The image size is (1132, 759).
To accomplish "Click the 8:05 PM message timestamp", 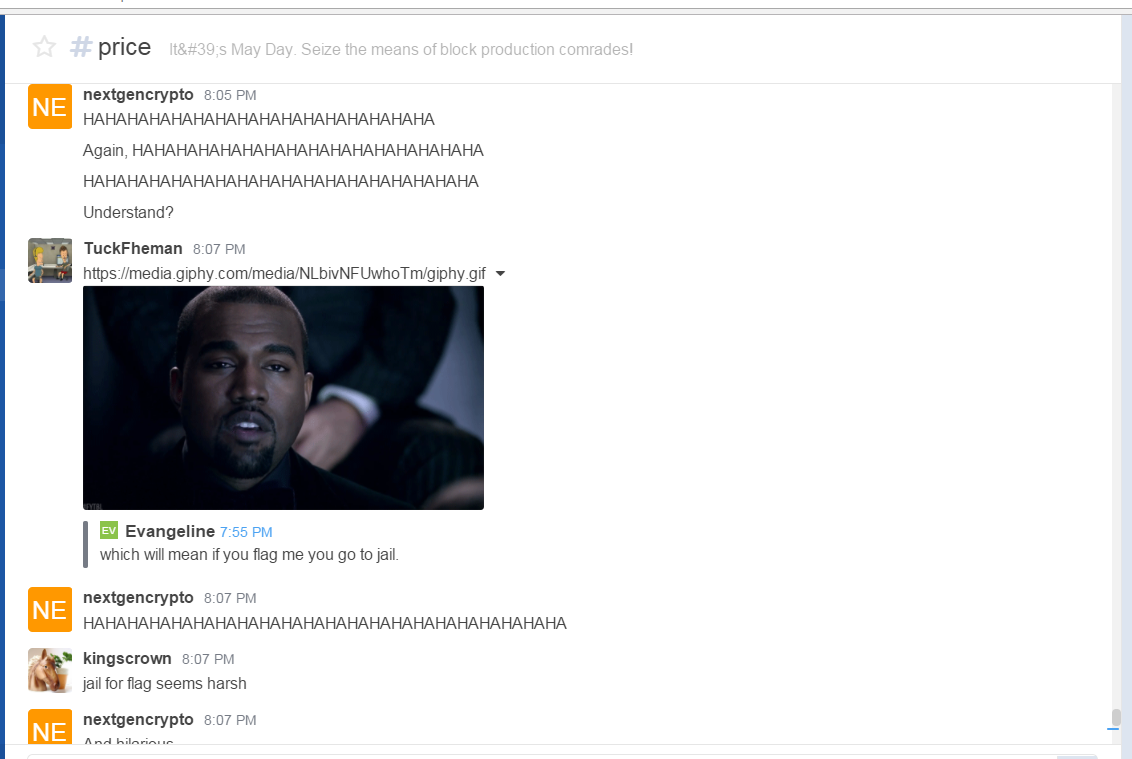I will pos(230,95).
